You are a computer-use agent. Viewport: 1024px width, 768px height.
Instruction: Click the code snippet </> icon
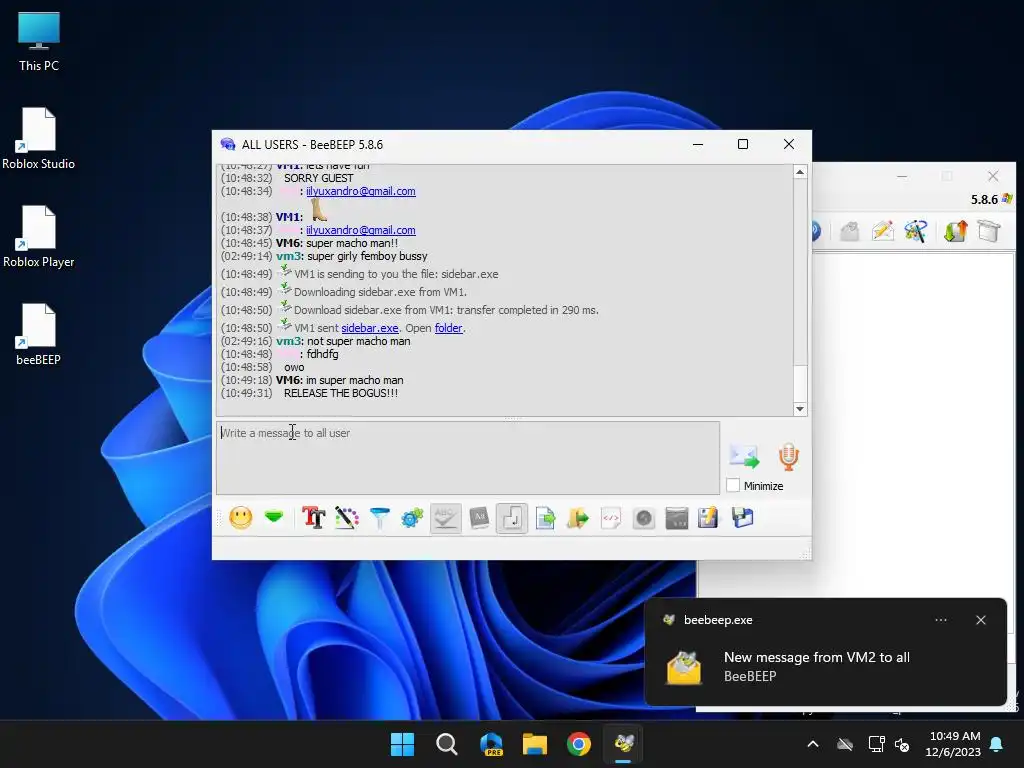611,518
